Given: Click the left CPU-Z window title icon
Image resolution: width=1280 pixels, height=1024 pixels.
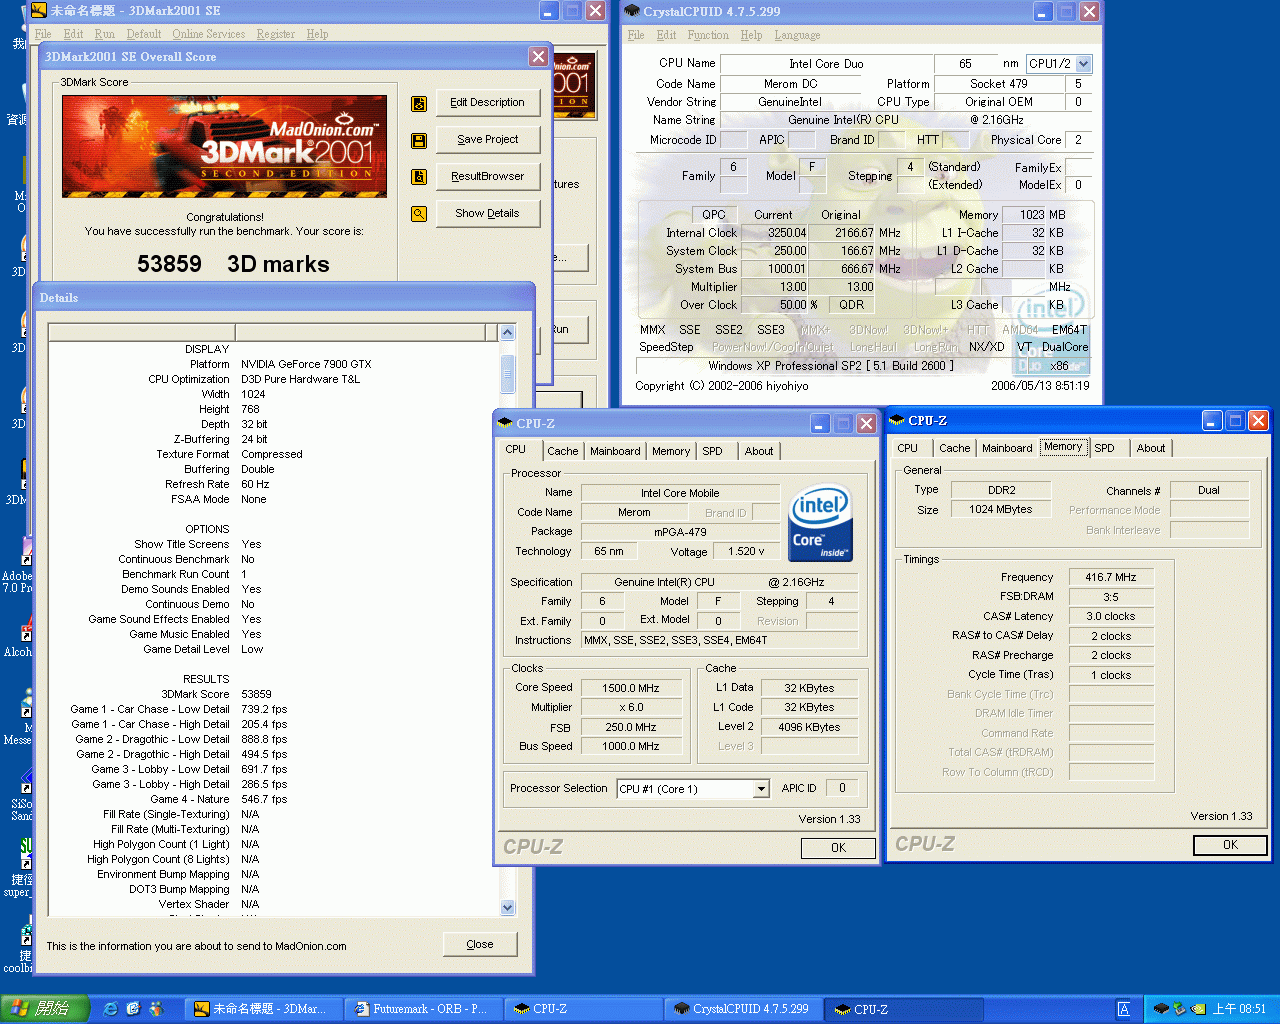Looking at the screenshot, I should (x=505, y=423).
